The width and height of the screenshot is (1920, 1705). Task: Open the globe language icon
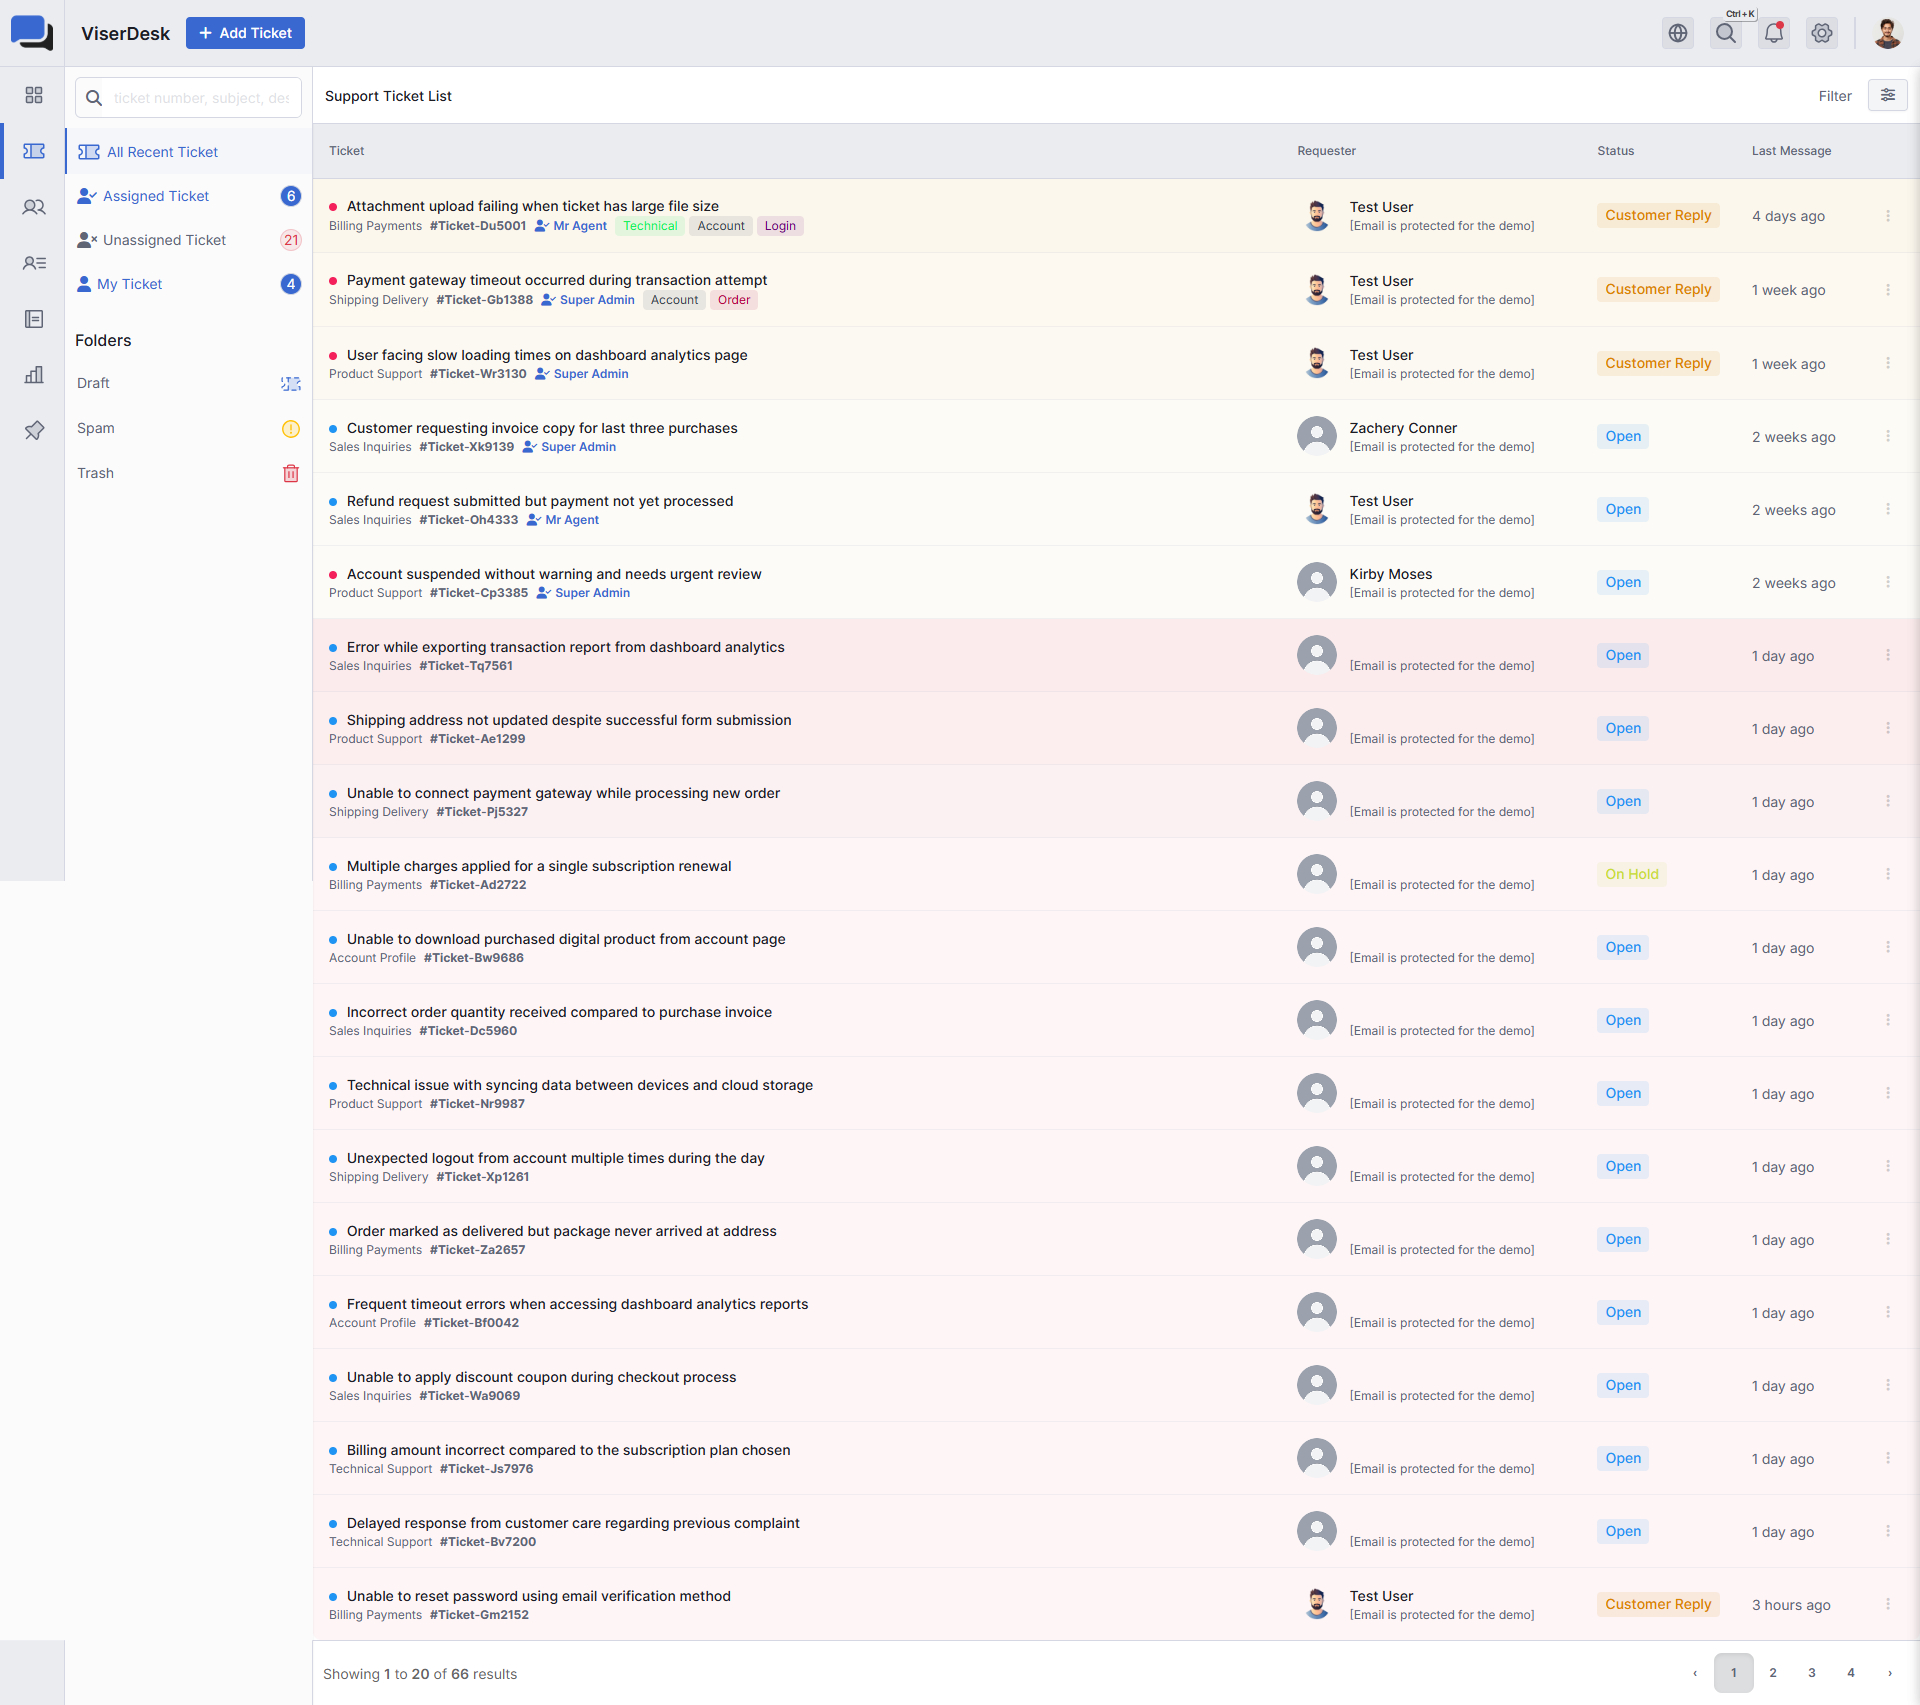[x=1678, y=33]
